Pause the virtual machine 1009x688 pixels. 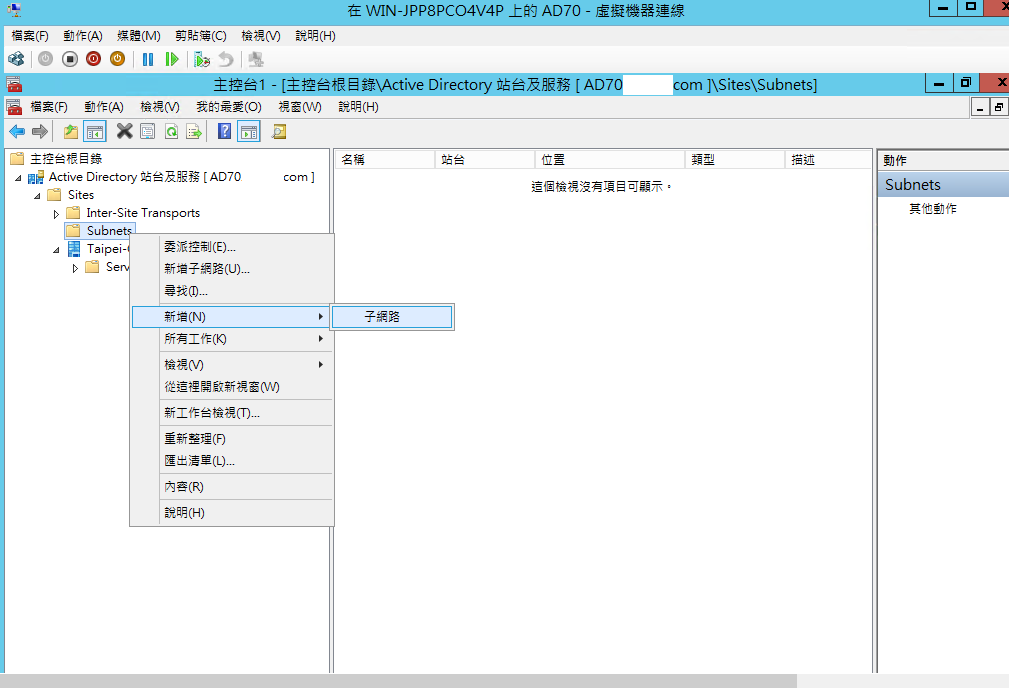click(148, 59)
